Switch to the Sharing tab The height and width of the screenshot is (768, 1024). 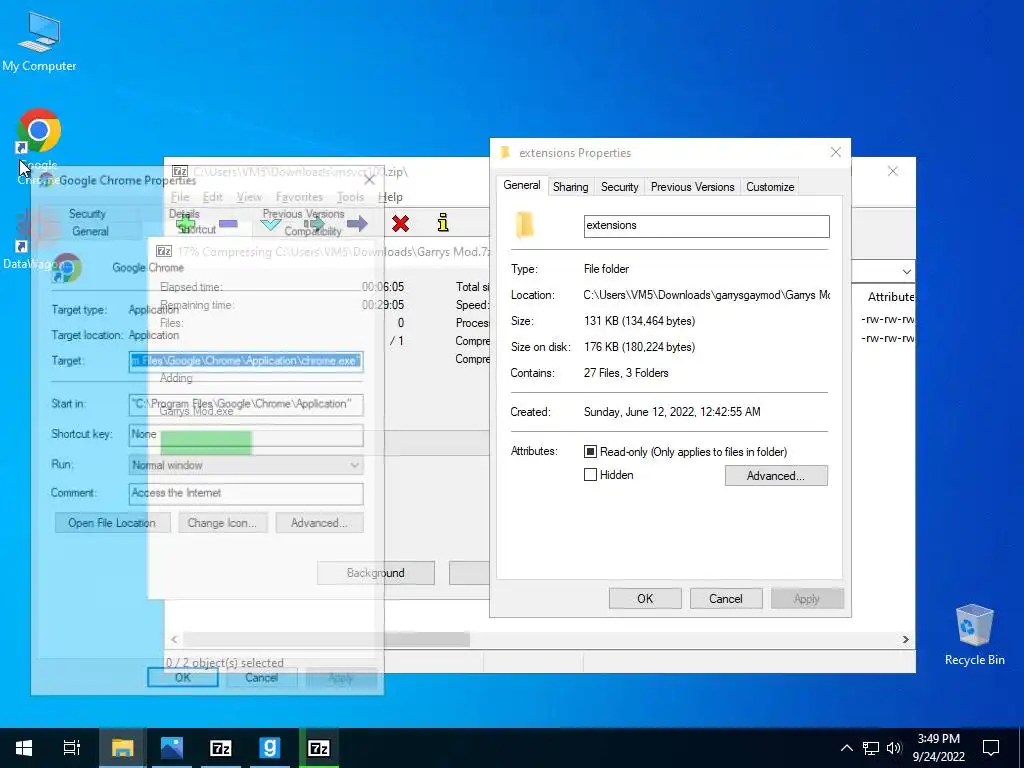pyautogui.click(x=570, y=187)
